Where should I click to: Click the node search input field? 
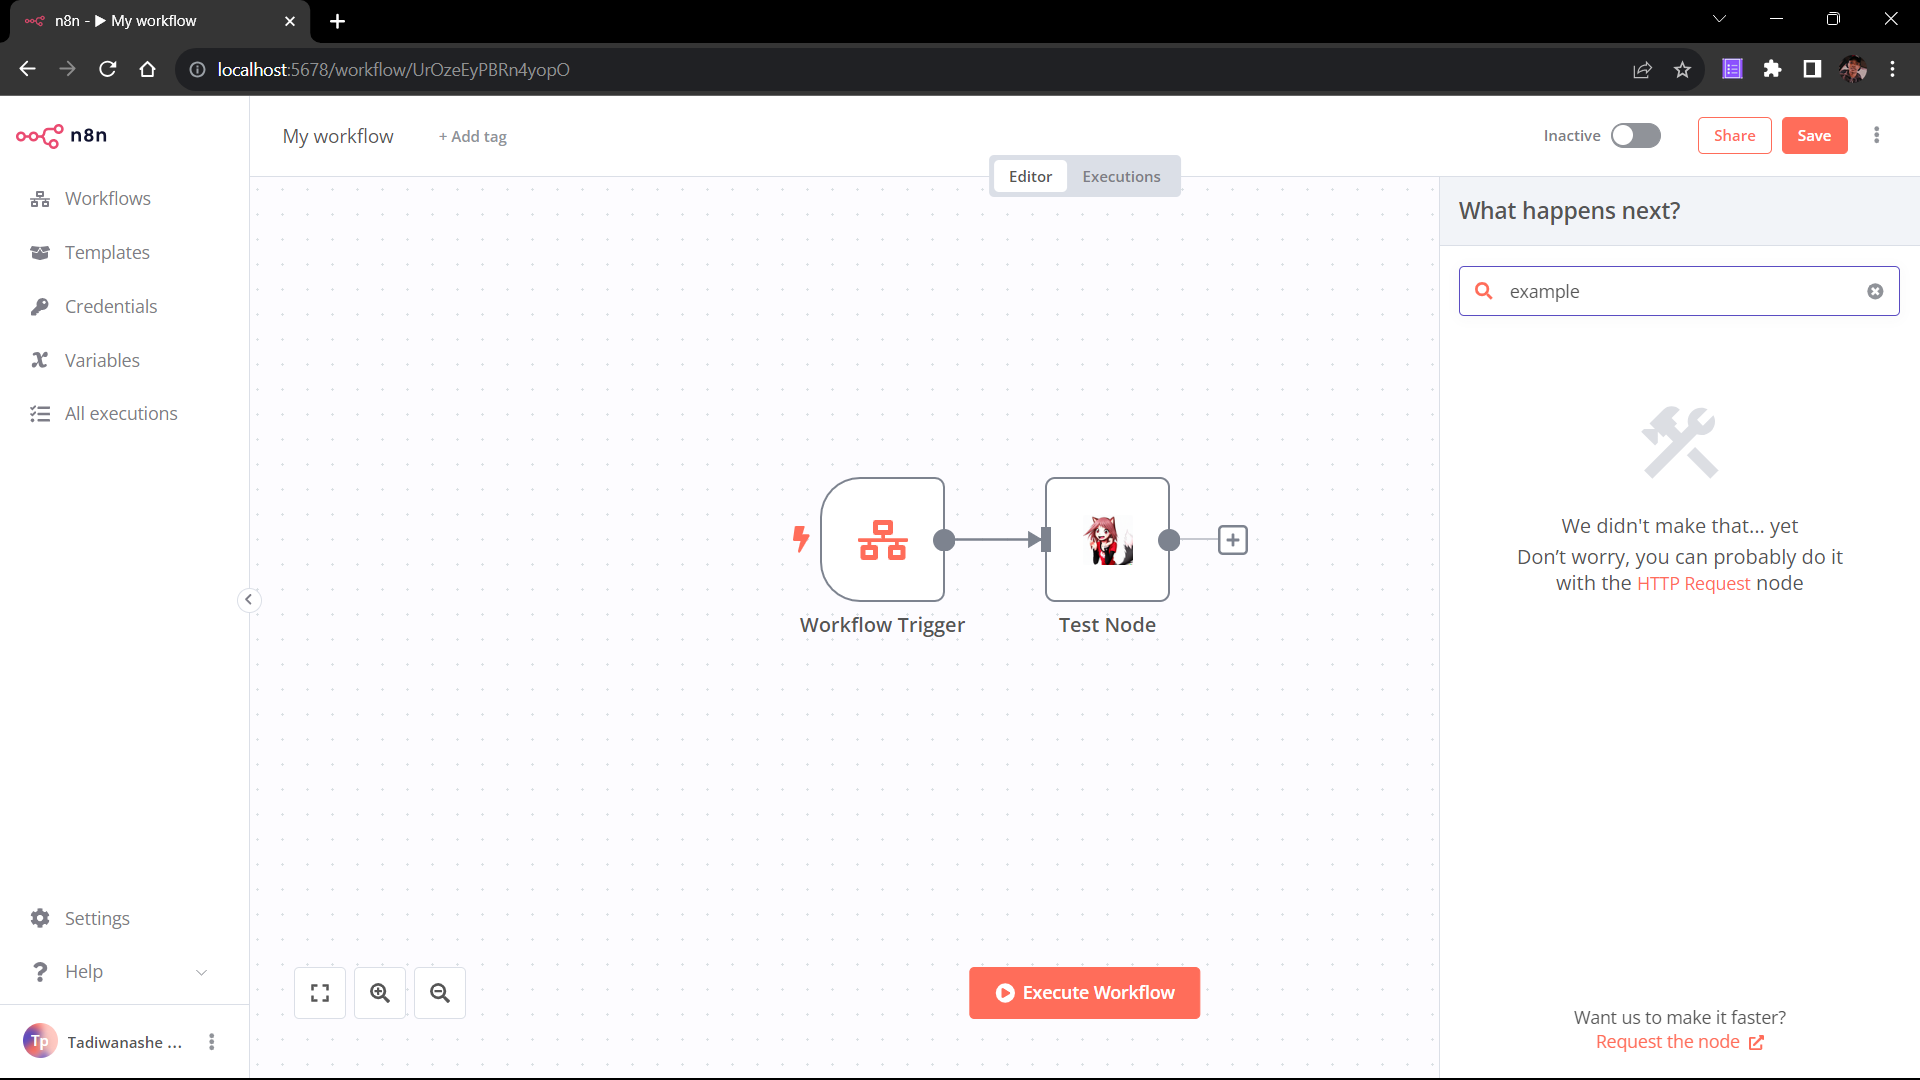point(1680,291)
